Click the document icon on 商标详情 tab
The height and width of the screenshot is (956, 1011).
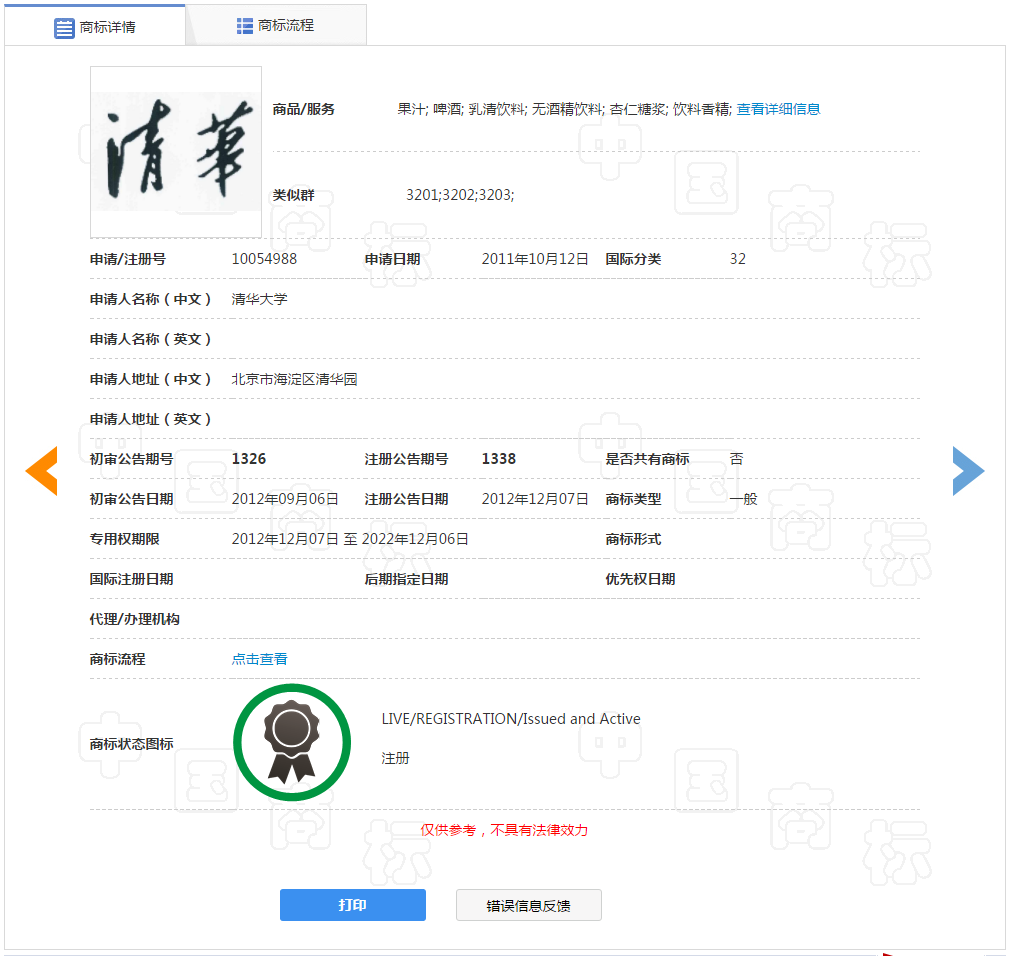click(x=64, y=27)
